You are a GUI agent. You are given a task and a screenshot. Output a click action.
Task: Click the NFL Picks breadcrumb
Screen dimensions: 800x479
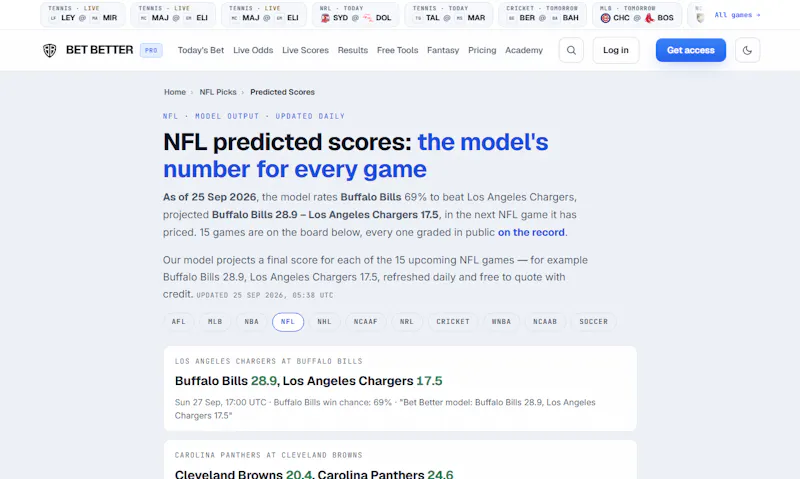click(218, 92)
